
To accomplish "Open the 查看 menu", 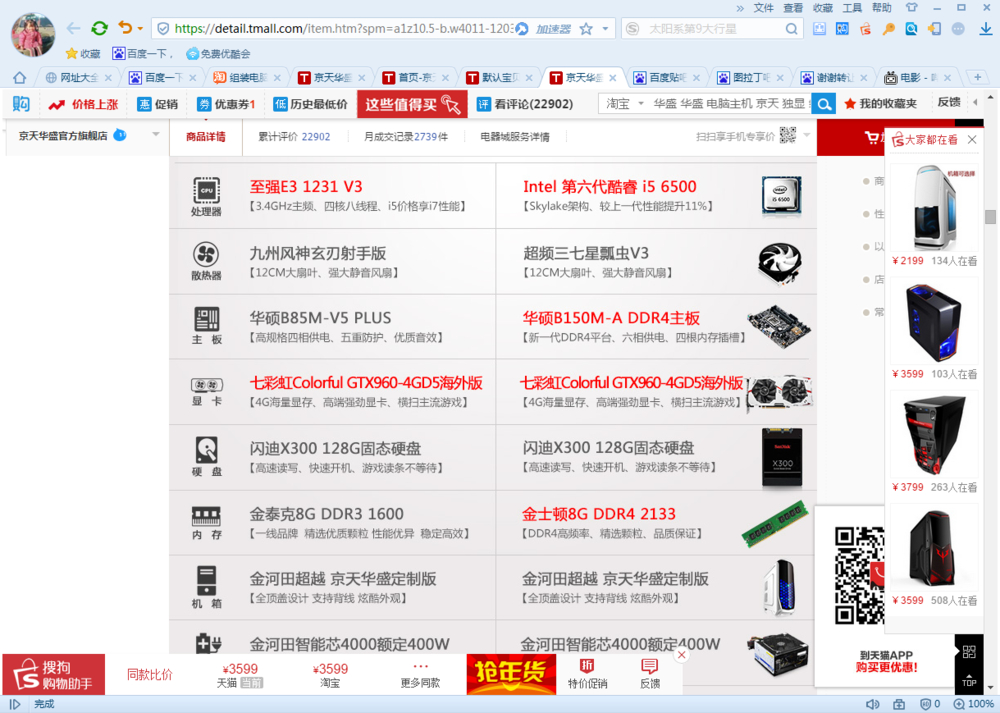I will pos(793,8).
